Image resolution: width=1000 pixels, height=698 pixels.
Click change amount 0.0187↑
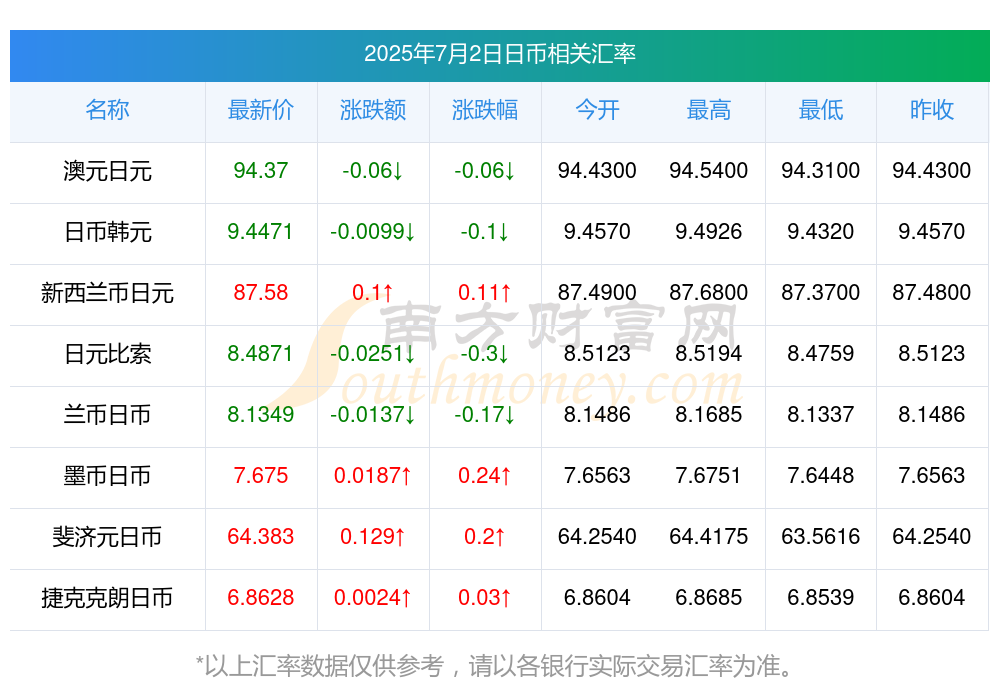pos(372,475)
